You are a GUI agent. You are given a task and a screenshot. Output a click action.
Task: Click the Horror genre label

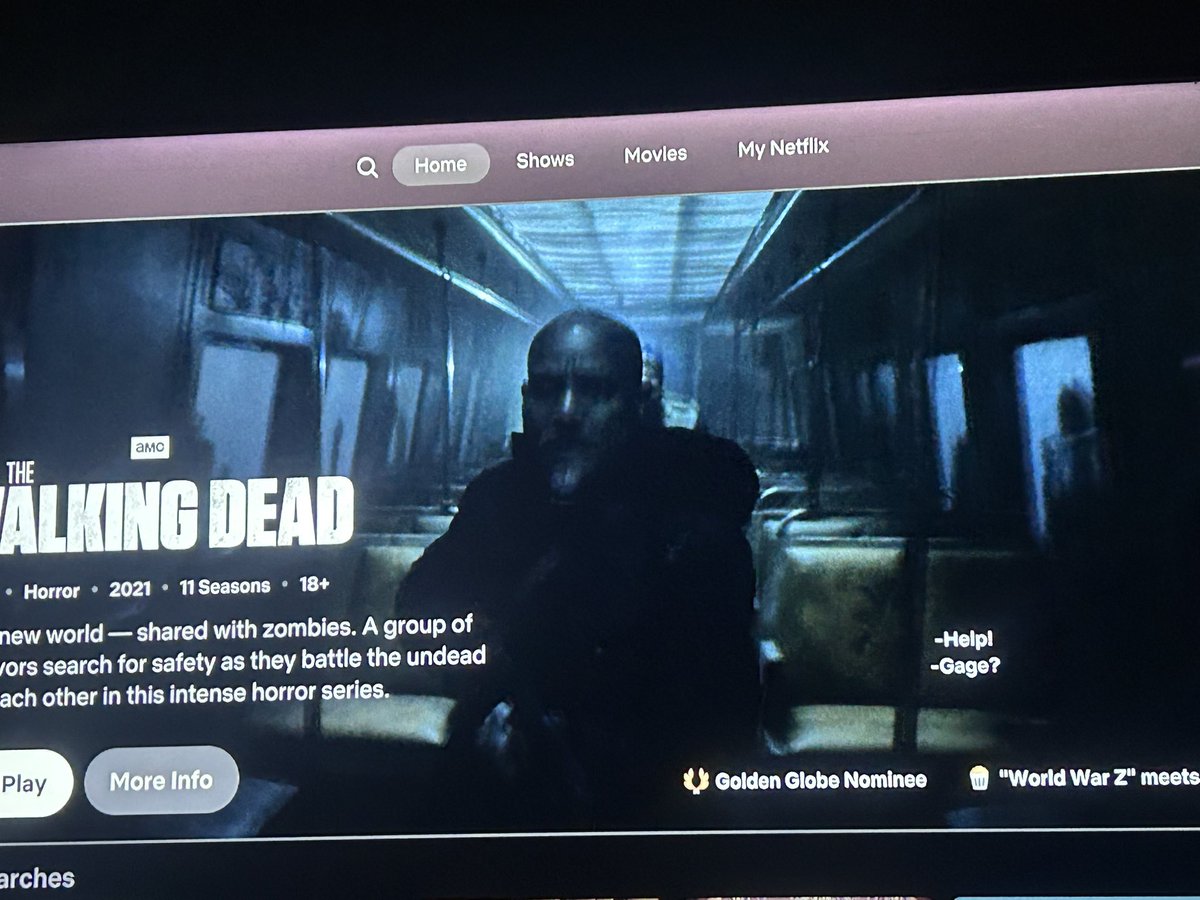pyautogui.click(x=51, y=591)
